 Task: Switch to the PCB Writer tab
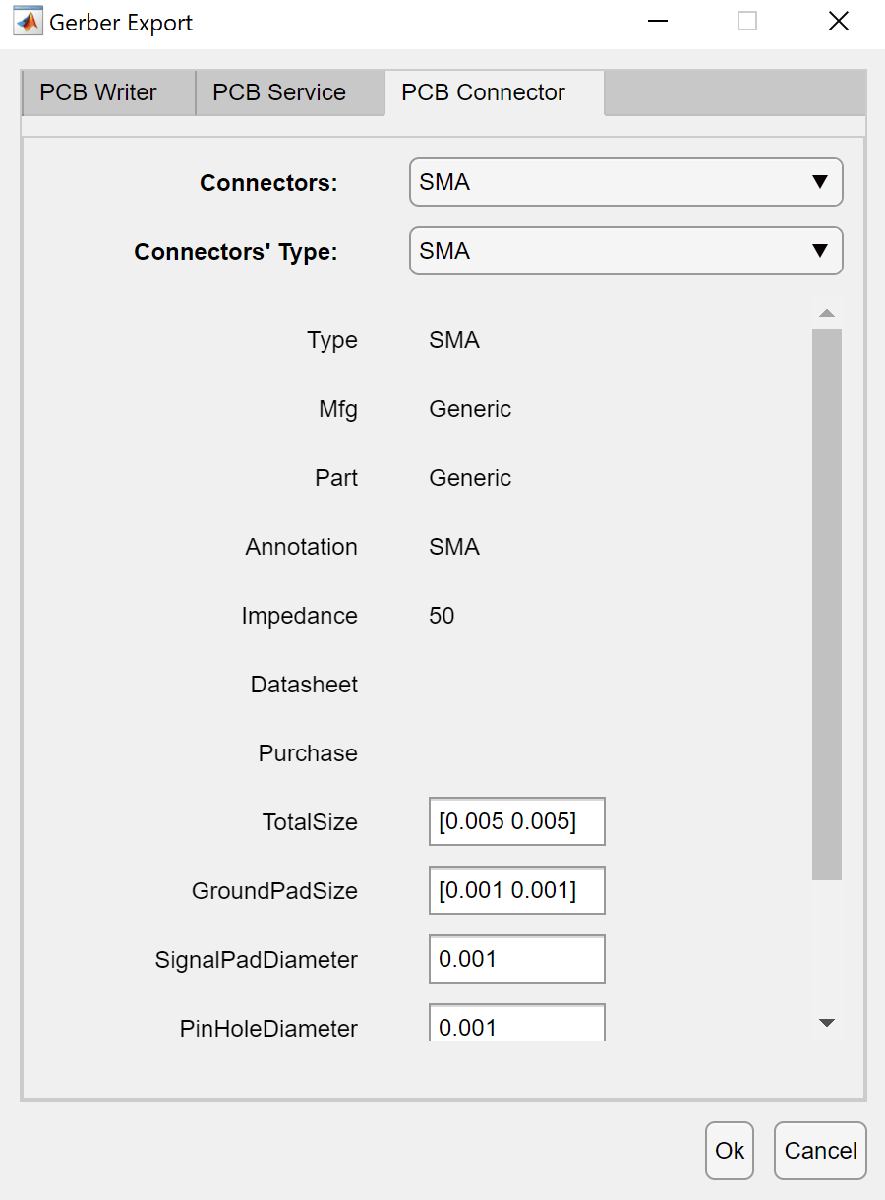[98, 93]
